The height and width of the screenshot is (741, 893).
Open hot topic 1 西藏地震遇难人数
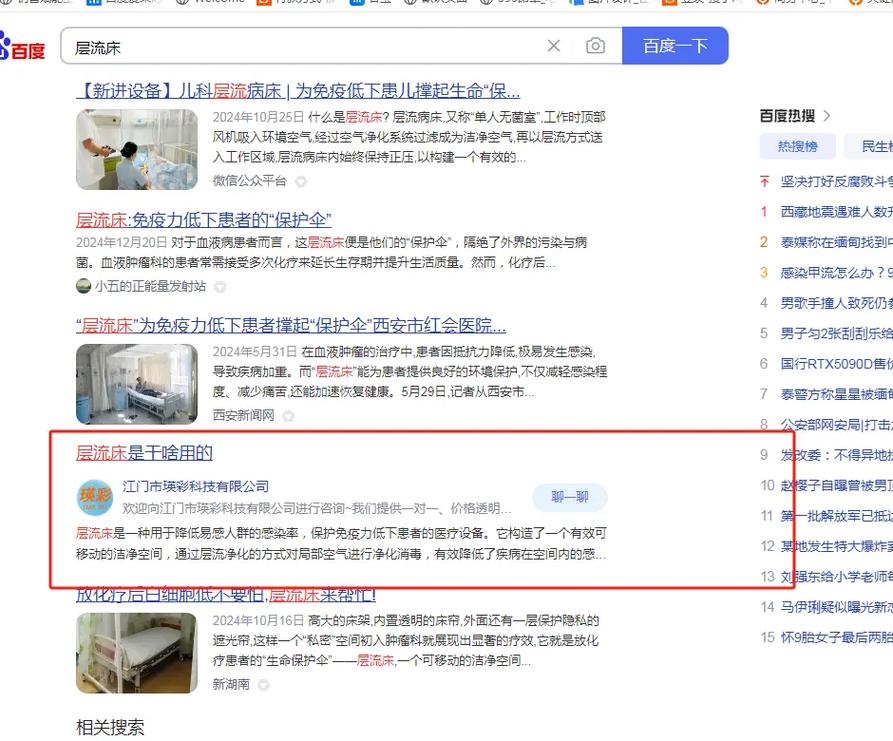pyautogui.click(x=836, y=212)
